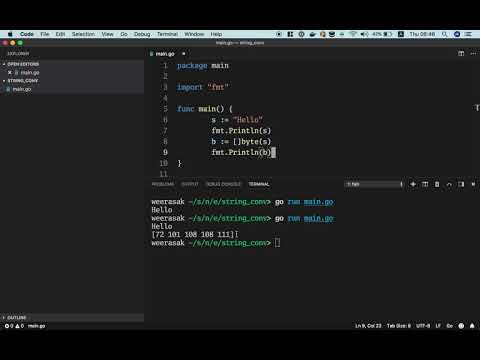480x360 pixels.
Task: Close the terminal panel with X
Action: (473, 184)
